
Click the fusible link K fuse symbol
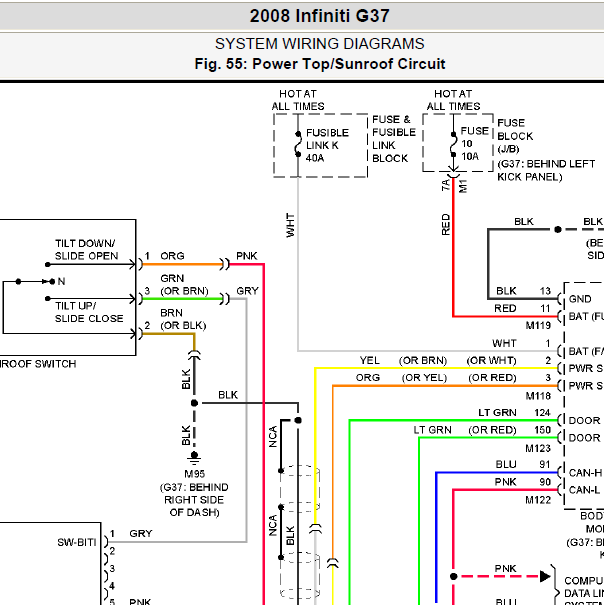click(x=298, y=144)
